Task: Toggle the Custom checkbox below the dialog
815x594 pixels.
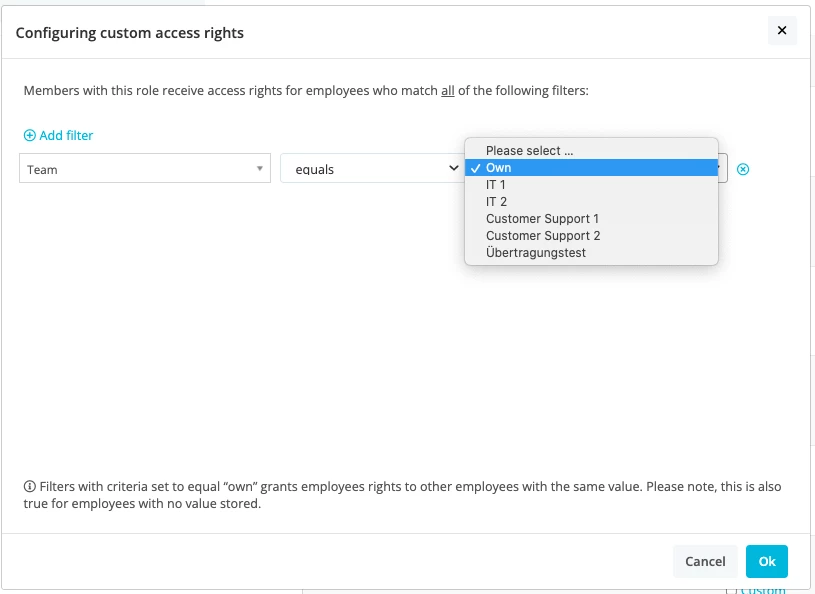Action: pos(731,590)
